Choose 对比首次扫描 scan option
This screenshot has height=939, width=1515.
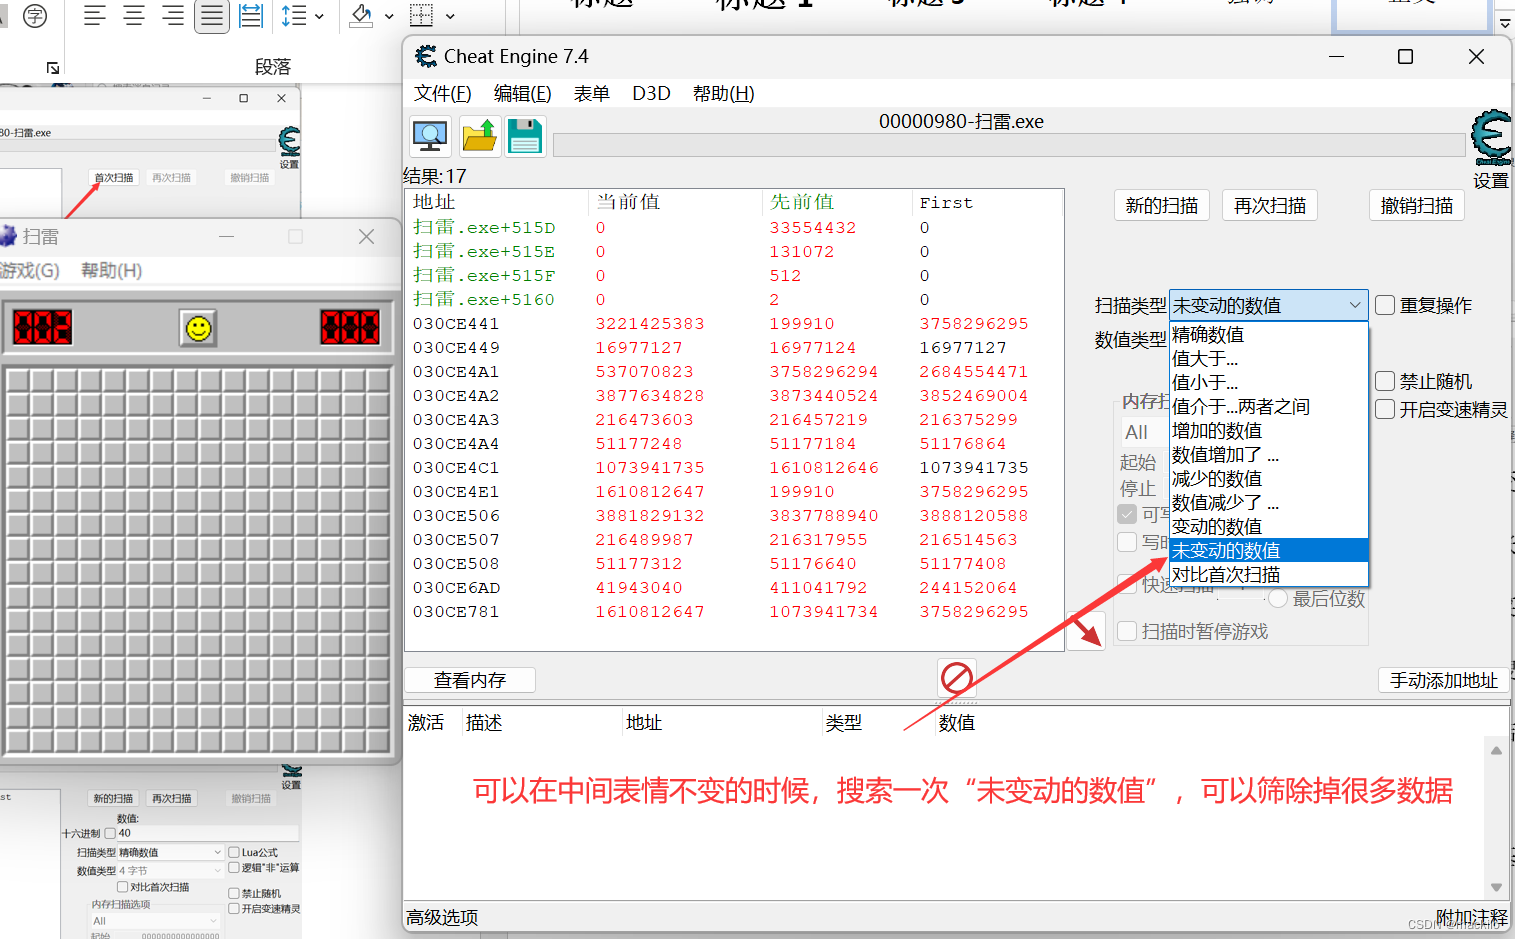(1268, 574)
